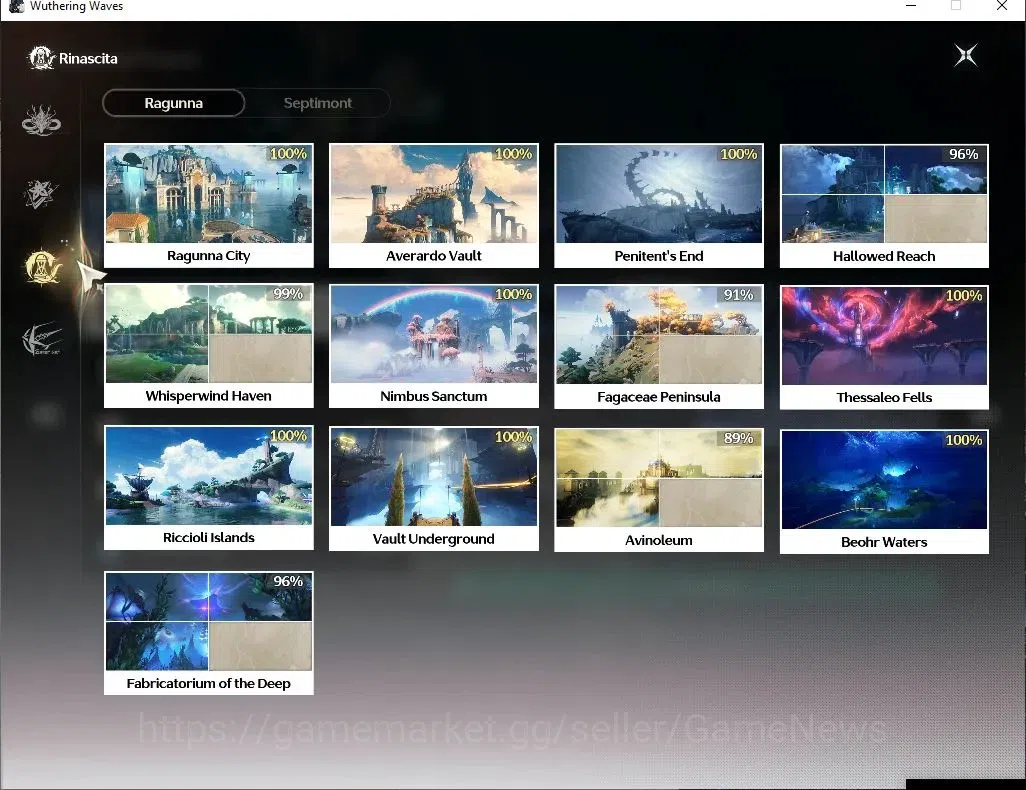Select the highlighted Rinascita emblem in sidebar
Image resolution: width=1026 pixels, height=790 pixels.
coord(42,267)
